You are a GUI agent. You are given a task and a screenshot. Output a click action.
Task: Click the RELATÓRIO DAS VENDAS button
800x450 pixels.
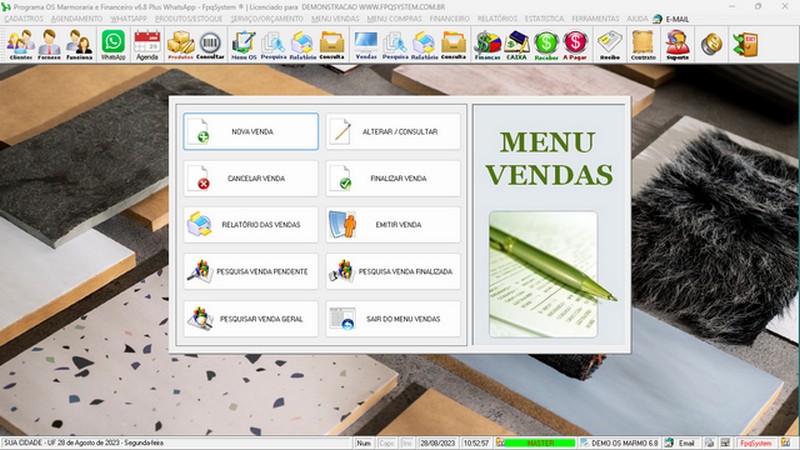coord(251,224)
